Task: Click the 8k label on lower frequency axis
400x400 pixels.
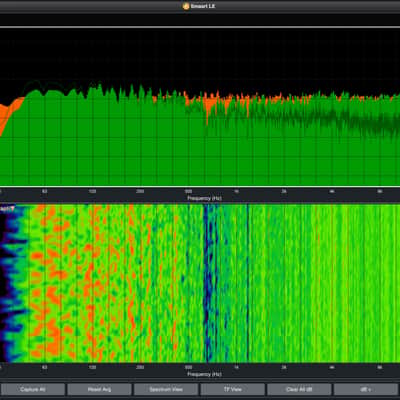Action: coord(379,368)
